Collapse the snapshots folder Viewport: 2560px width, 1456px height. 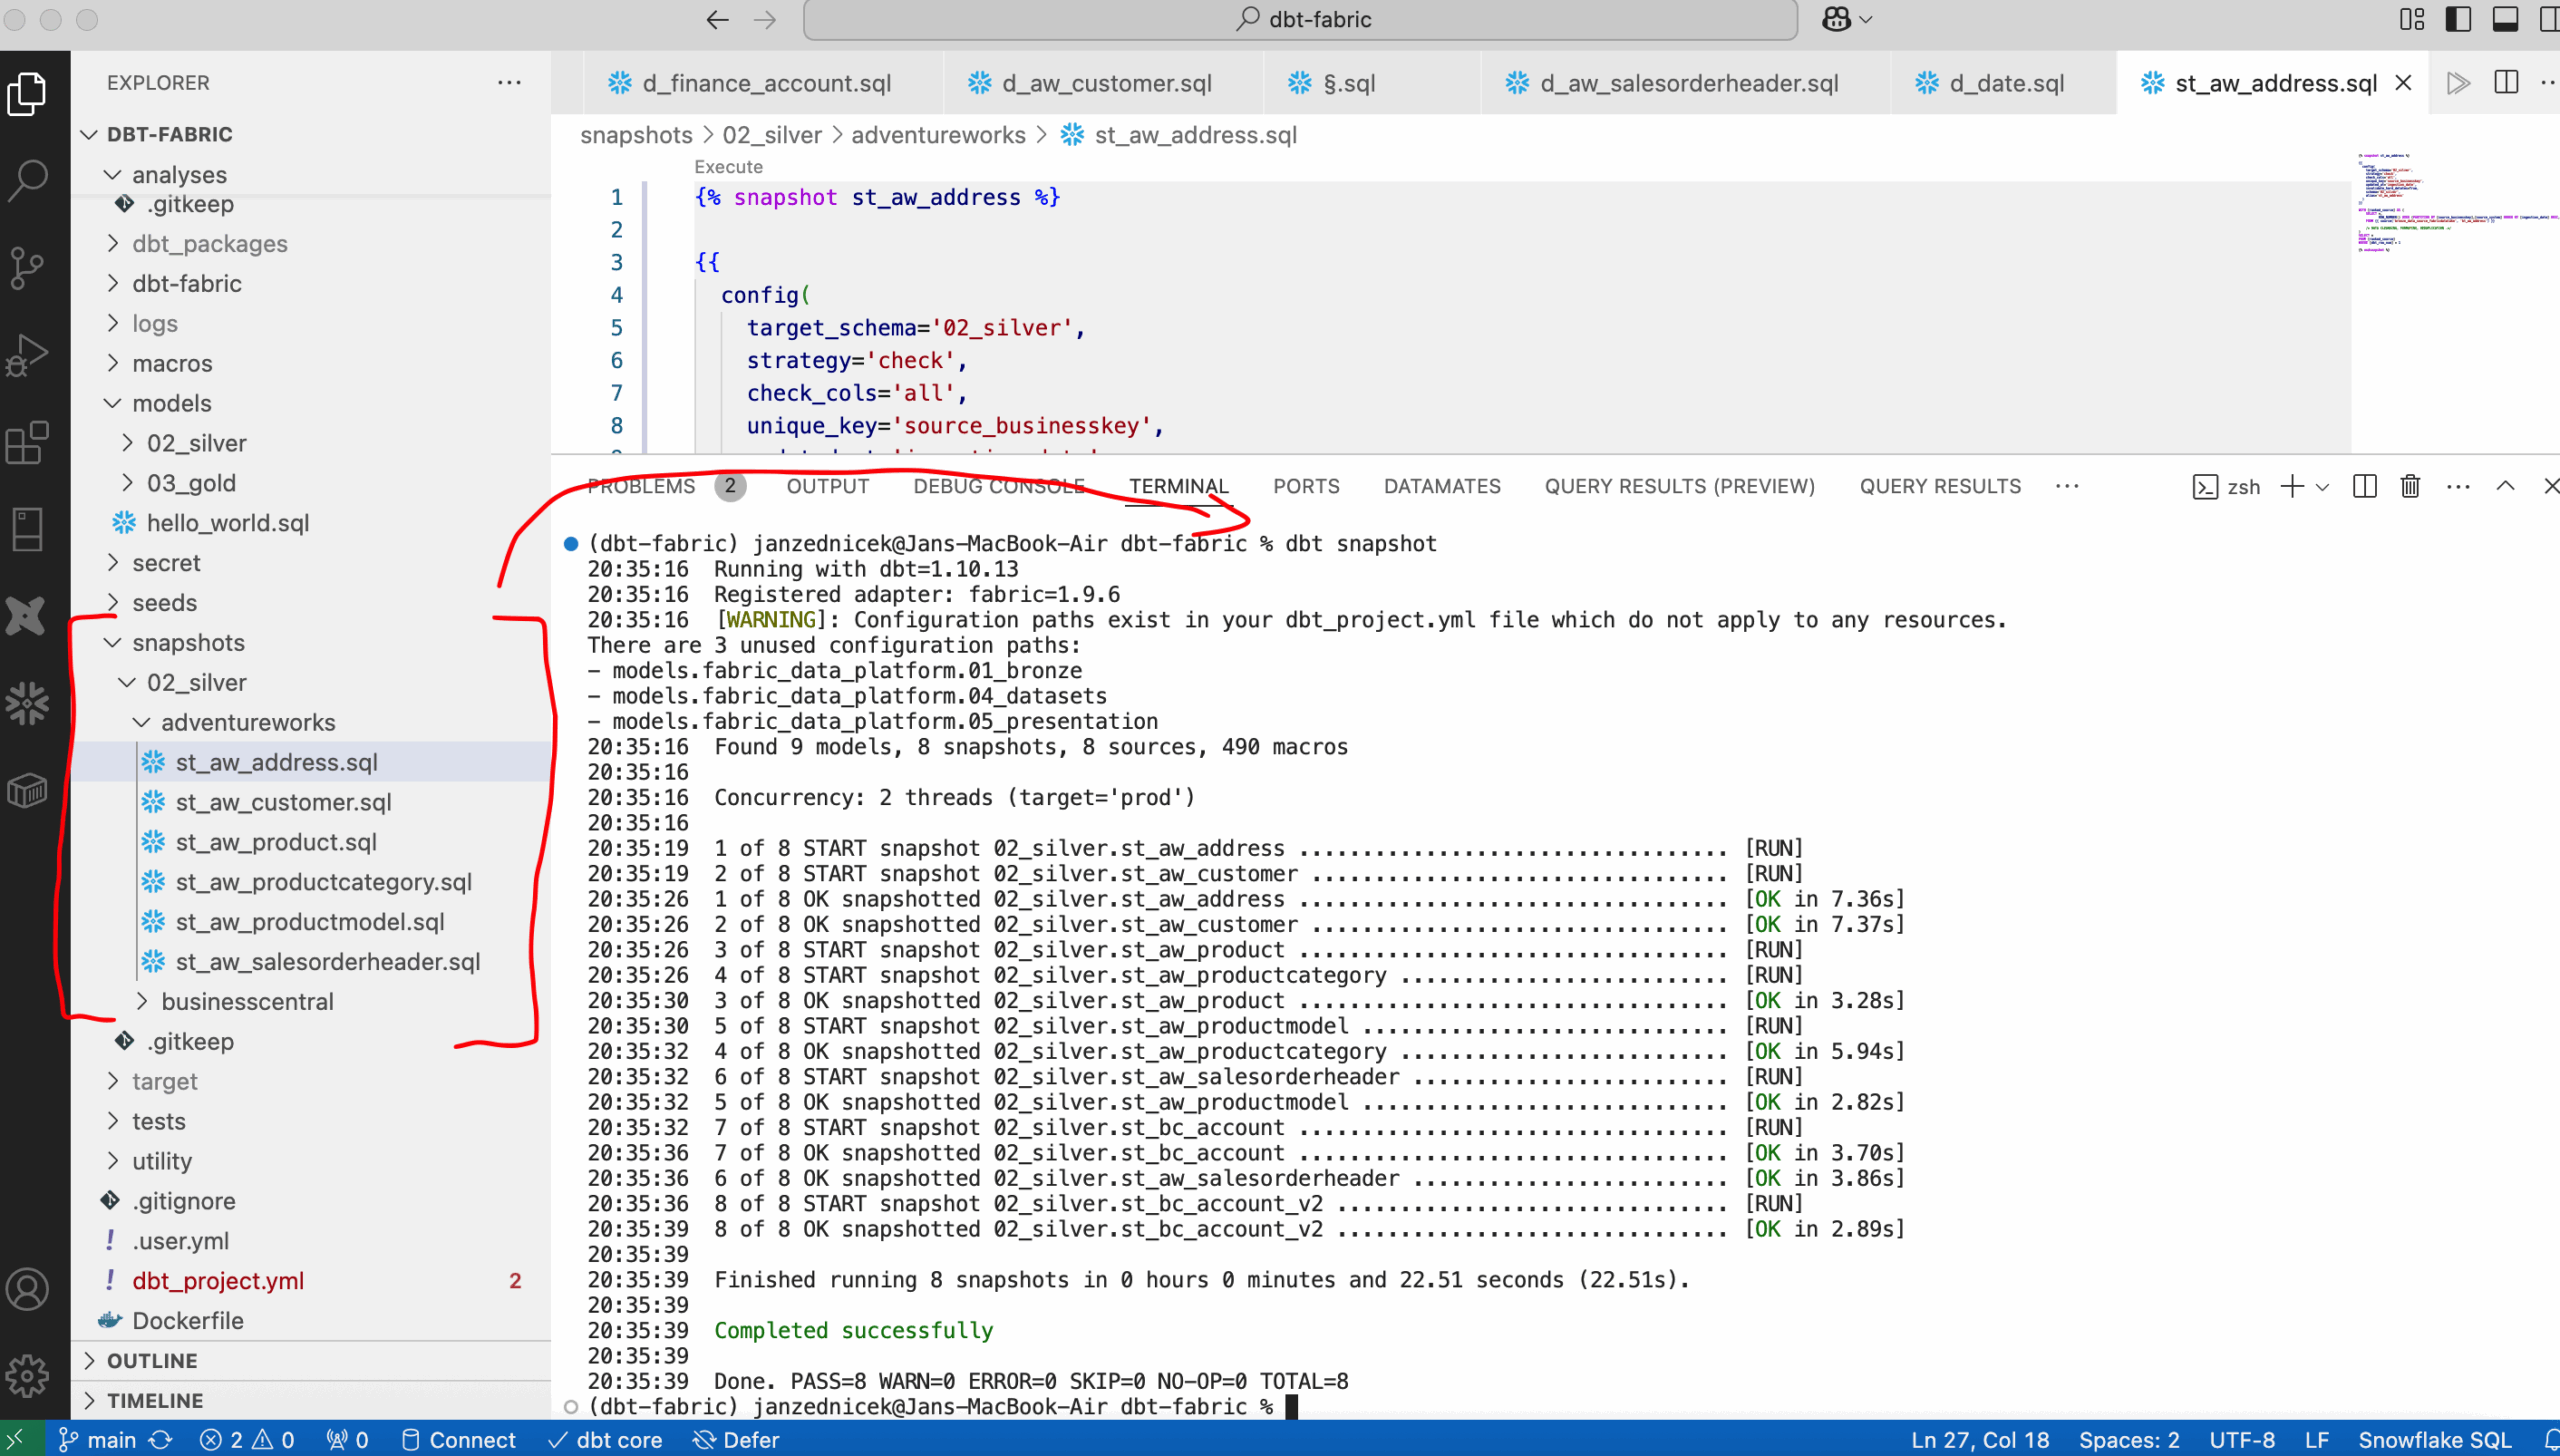tap(188, 643)
